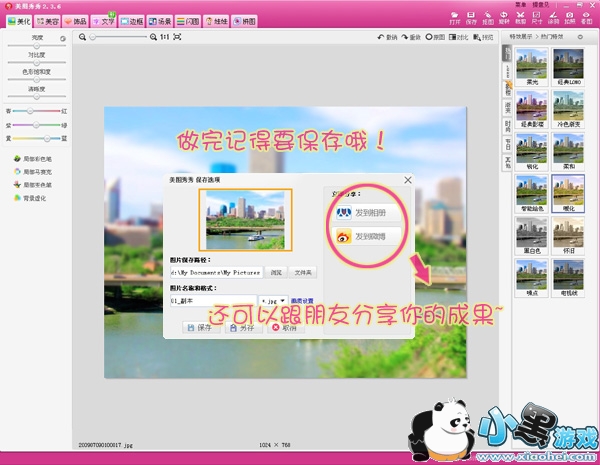Click the 原图 original image icon

pyautogui.click(x=435, y=37)
